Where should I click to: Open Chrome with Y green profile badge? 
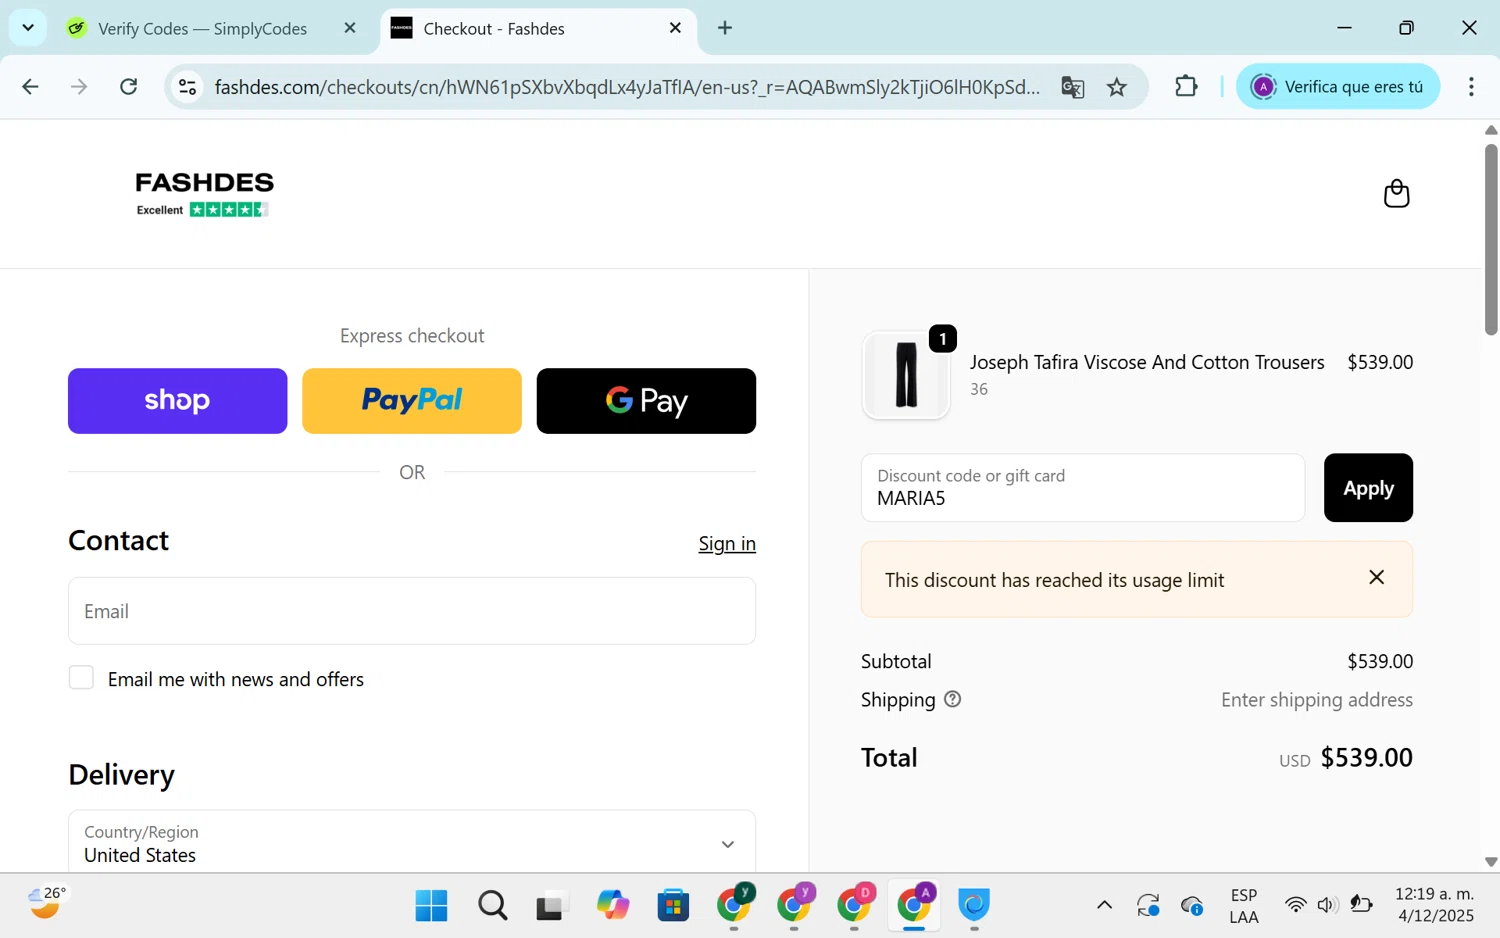tap(735, 904)
